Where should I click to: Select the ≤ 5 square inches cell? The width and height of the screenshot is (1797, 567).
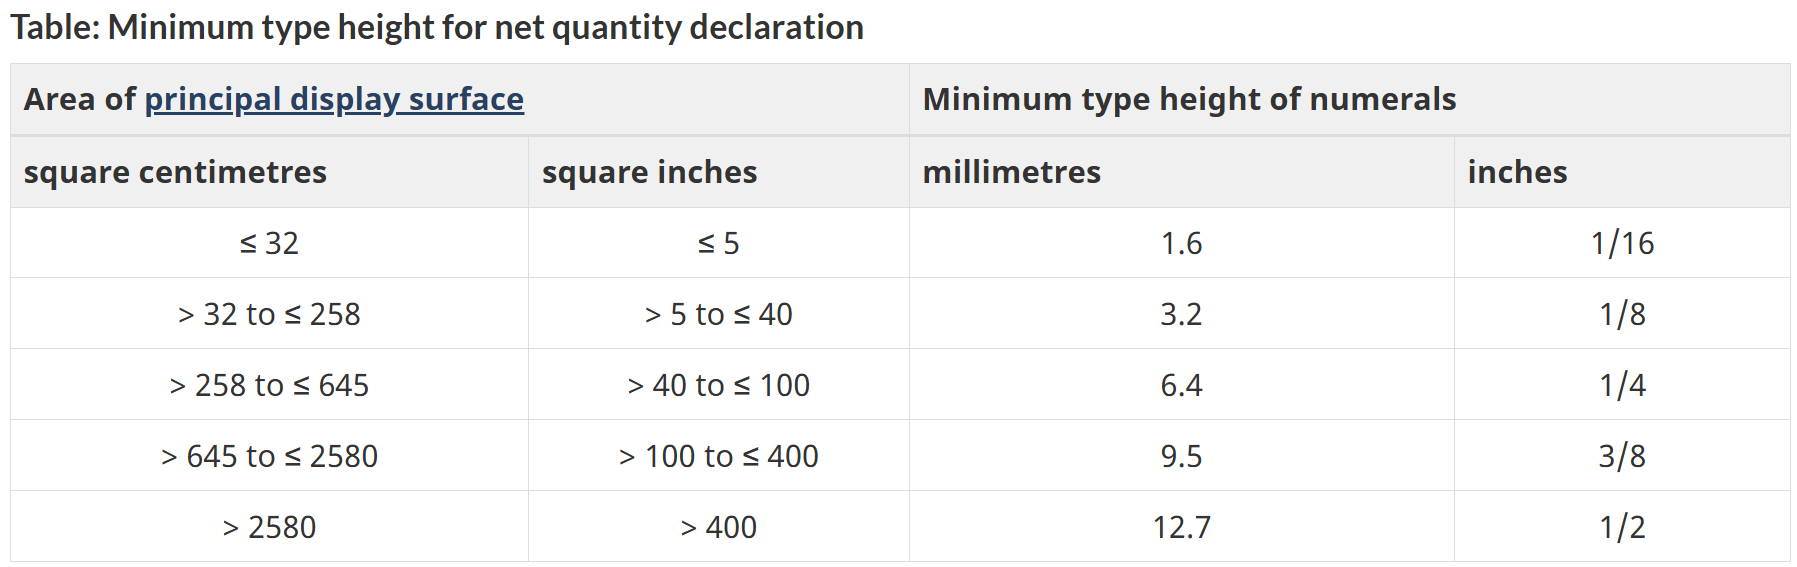point(718,243)
